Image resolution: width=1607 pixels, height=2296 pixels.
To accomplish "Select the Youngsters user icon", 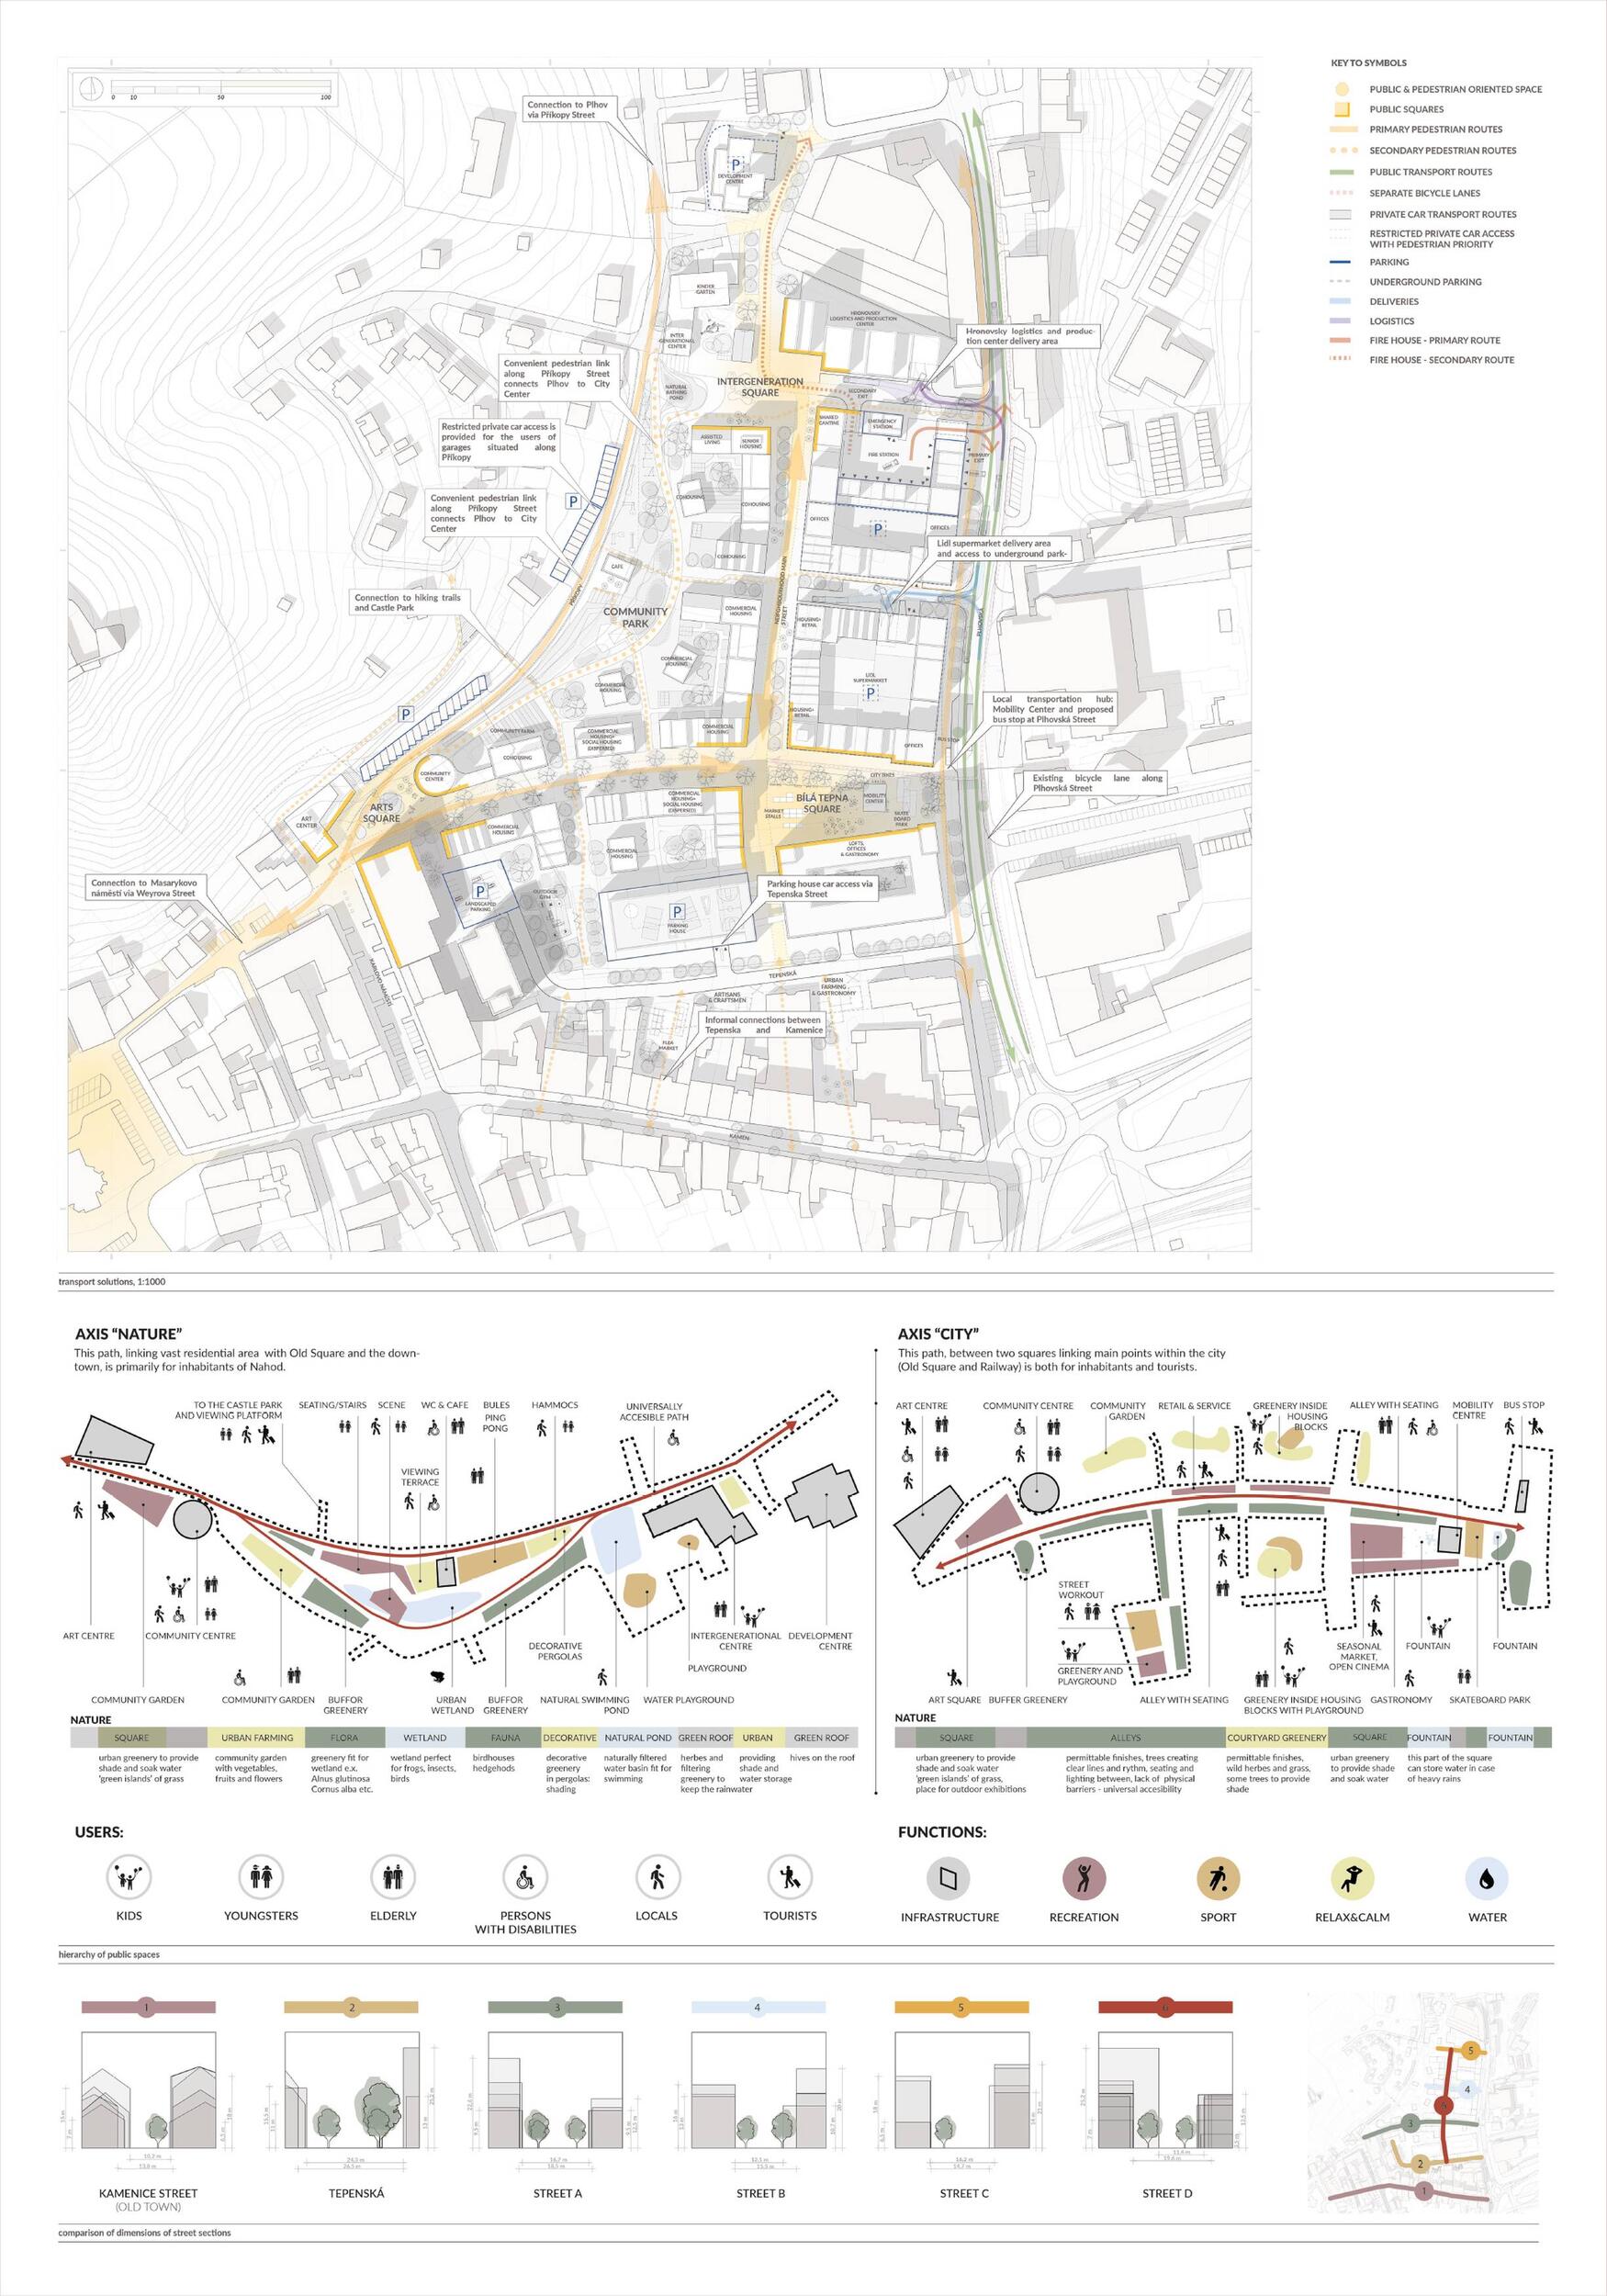I will click(261, 1877).
